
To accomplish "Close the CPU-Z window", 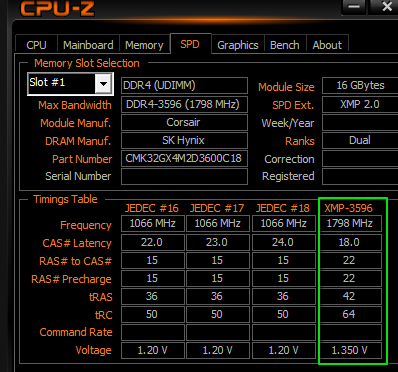I will [387, 7].
